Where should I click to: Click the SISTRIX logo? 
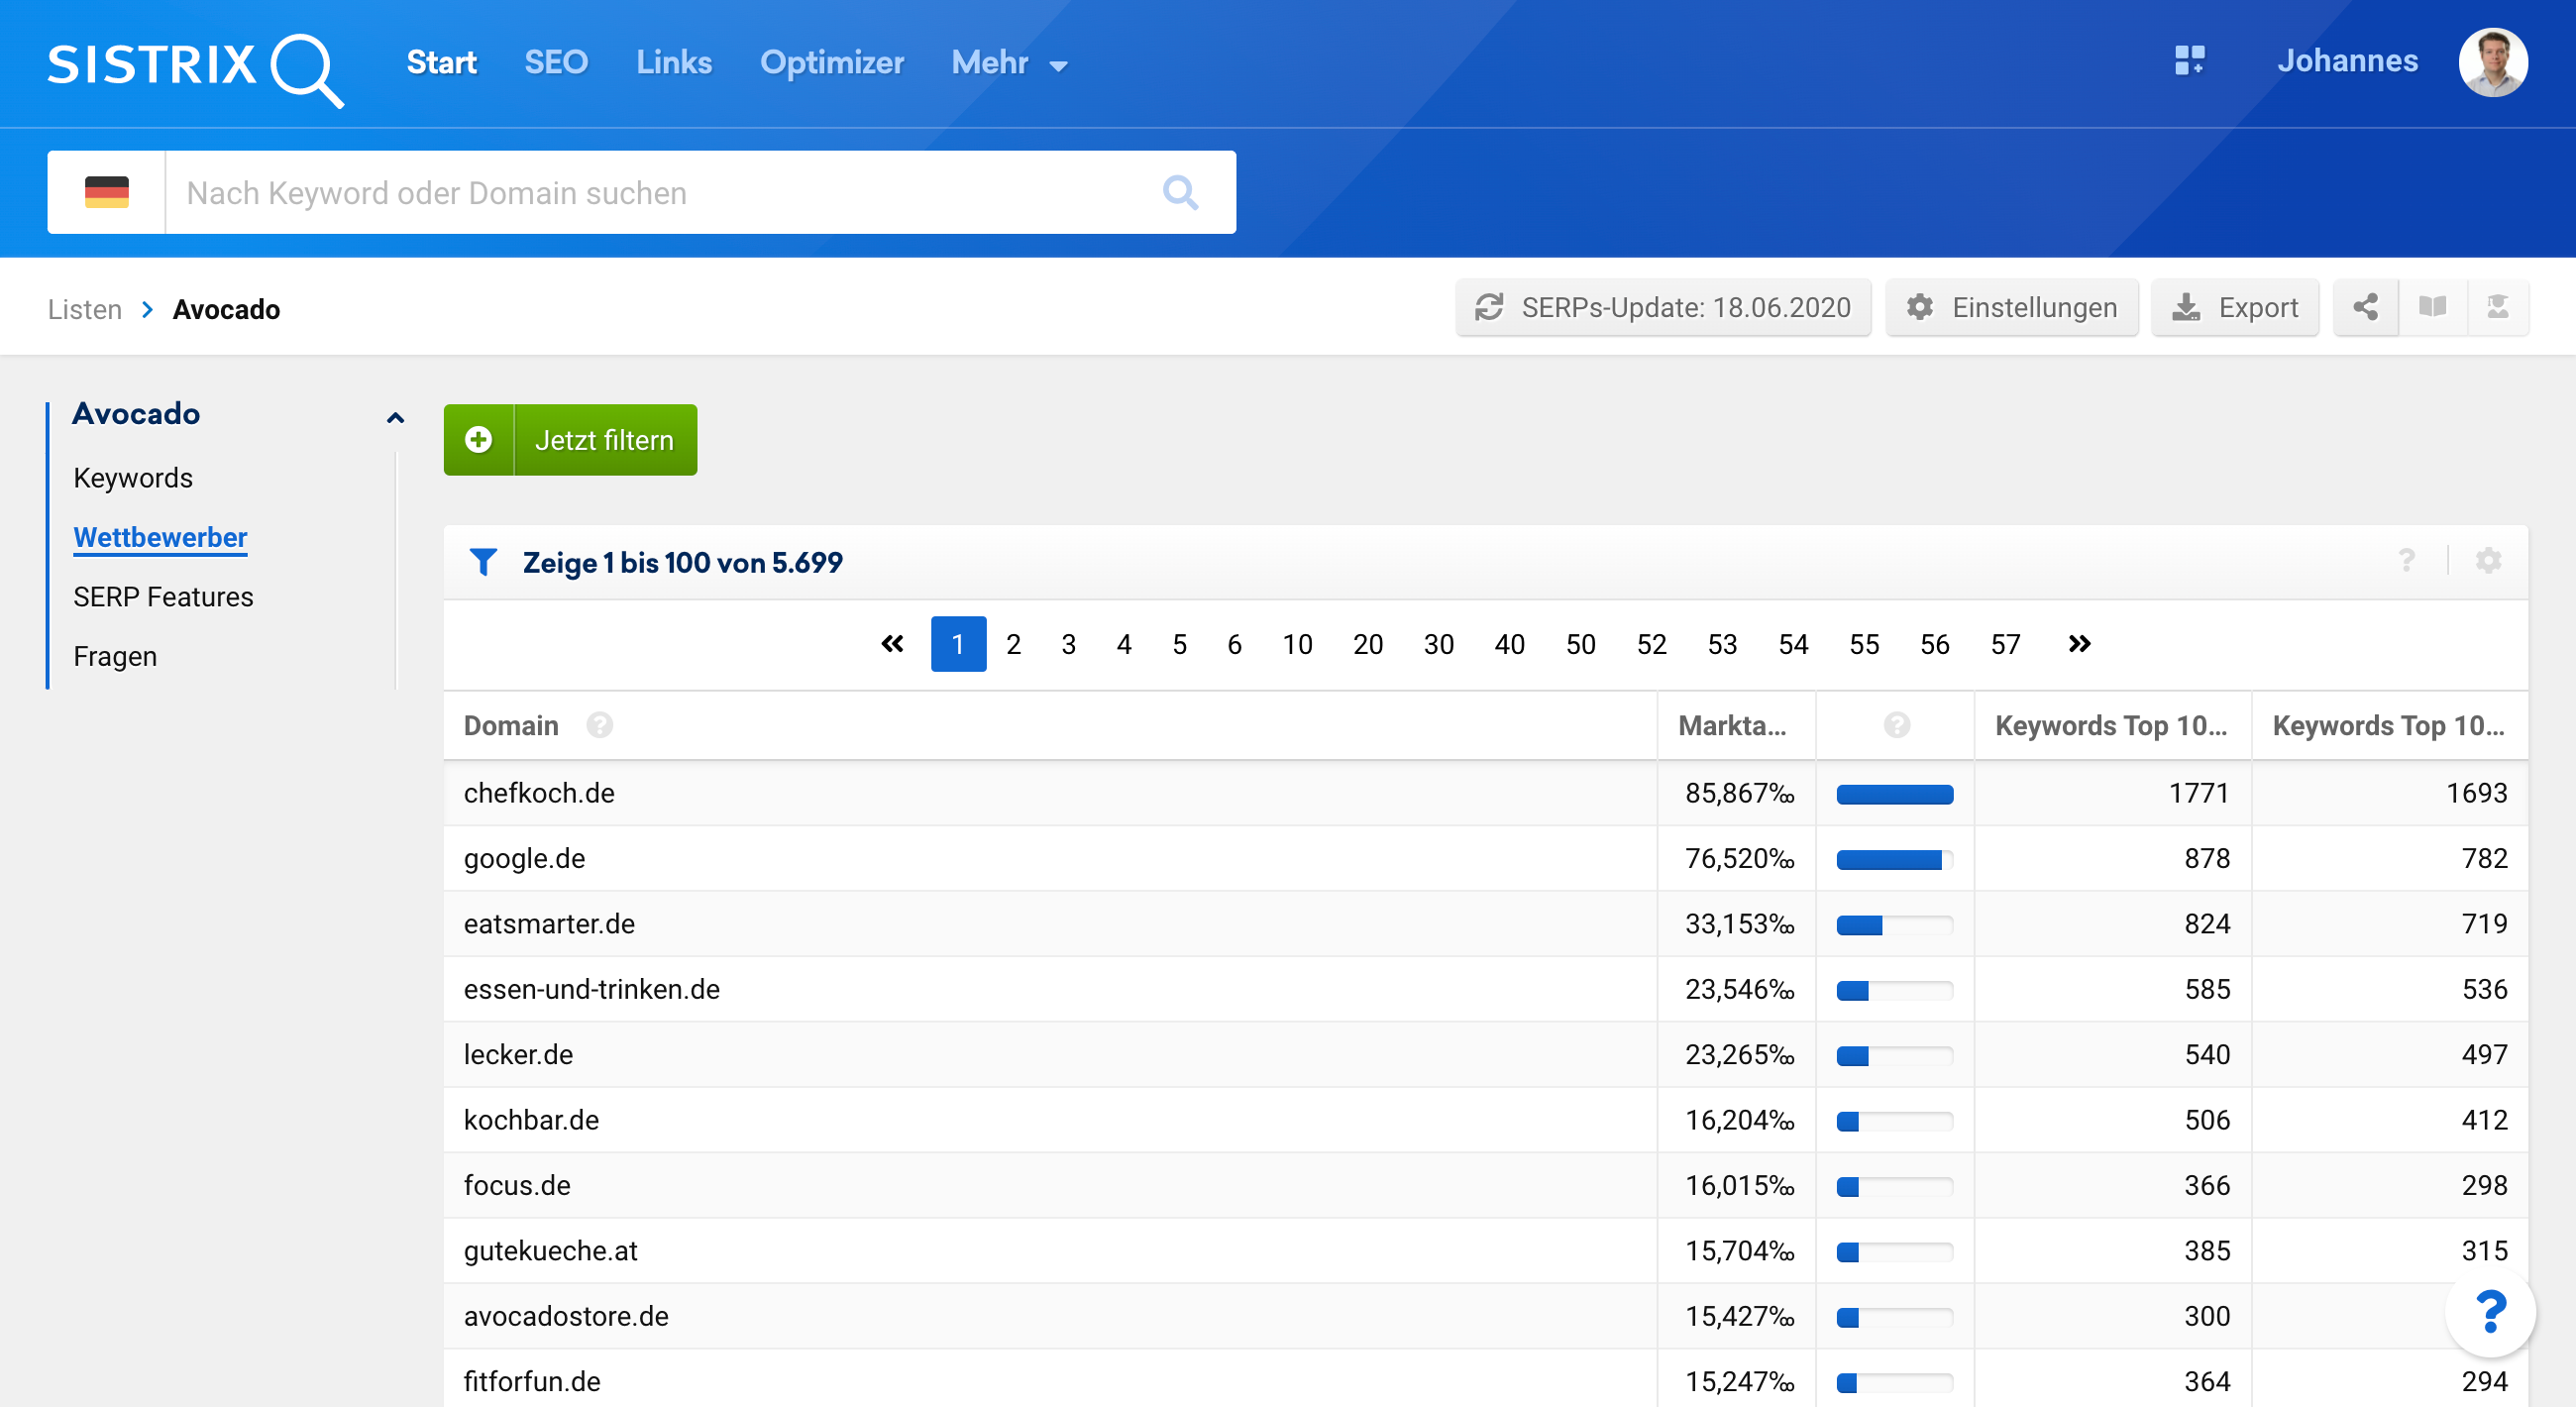(x=195, y=66)
